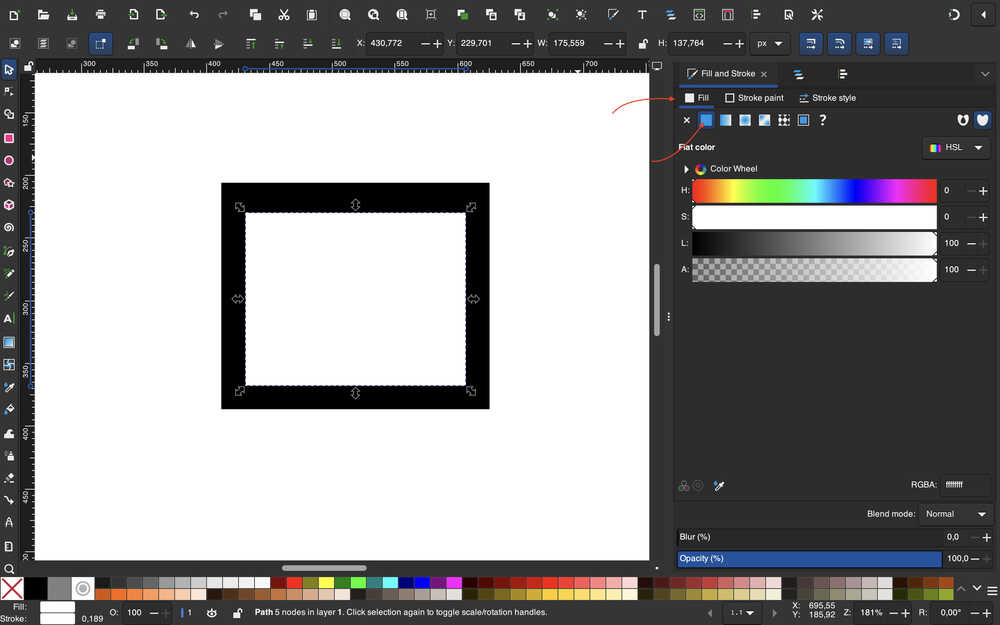Set fill to no paint (X)

686,120
